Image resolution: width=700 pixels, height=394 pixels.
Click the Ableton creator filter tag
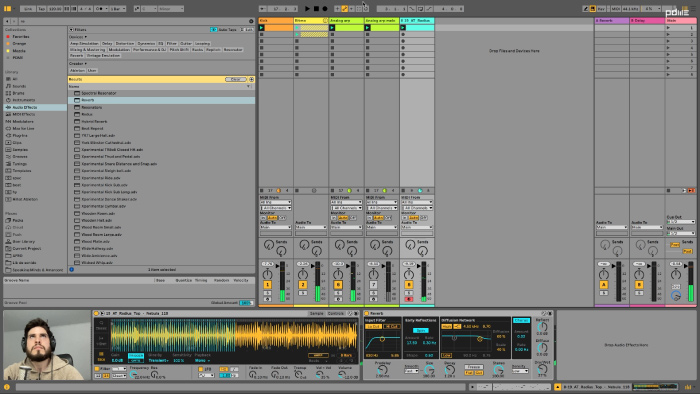pyautogui.click(x=77, y=71)
